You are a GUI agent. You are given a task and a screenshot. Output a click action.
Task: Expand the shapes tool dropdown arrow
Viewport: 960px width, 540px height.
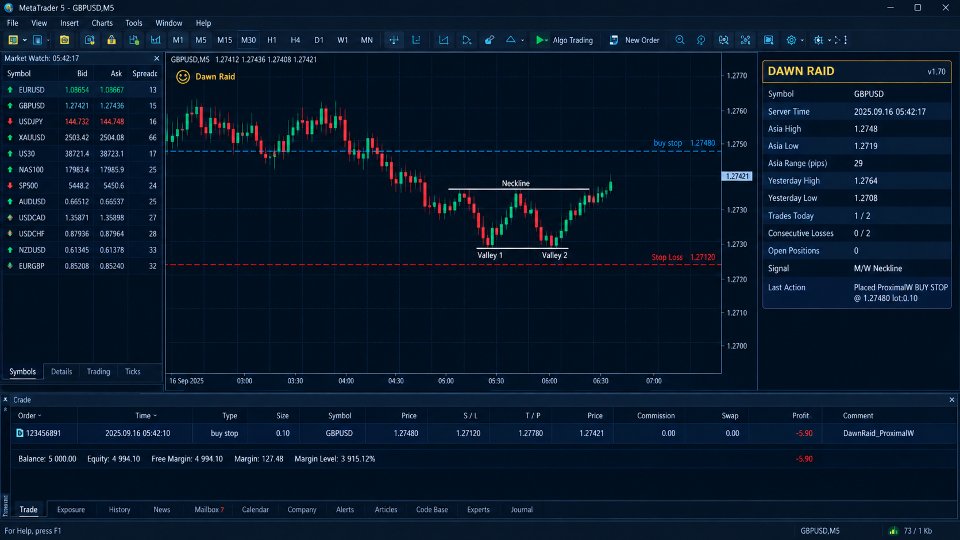point(522,40)
